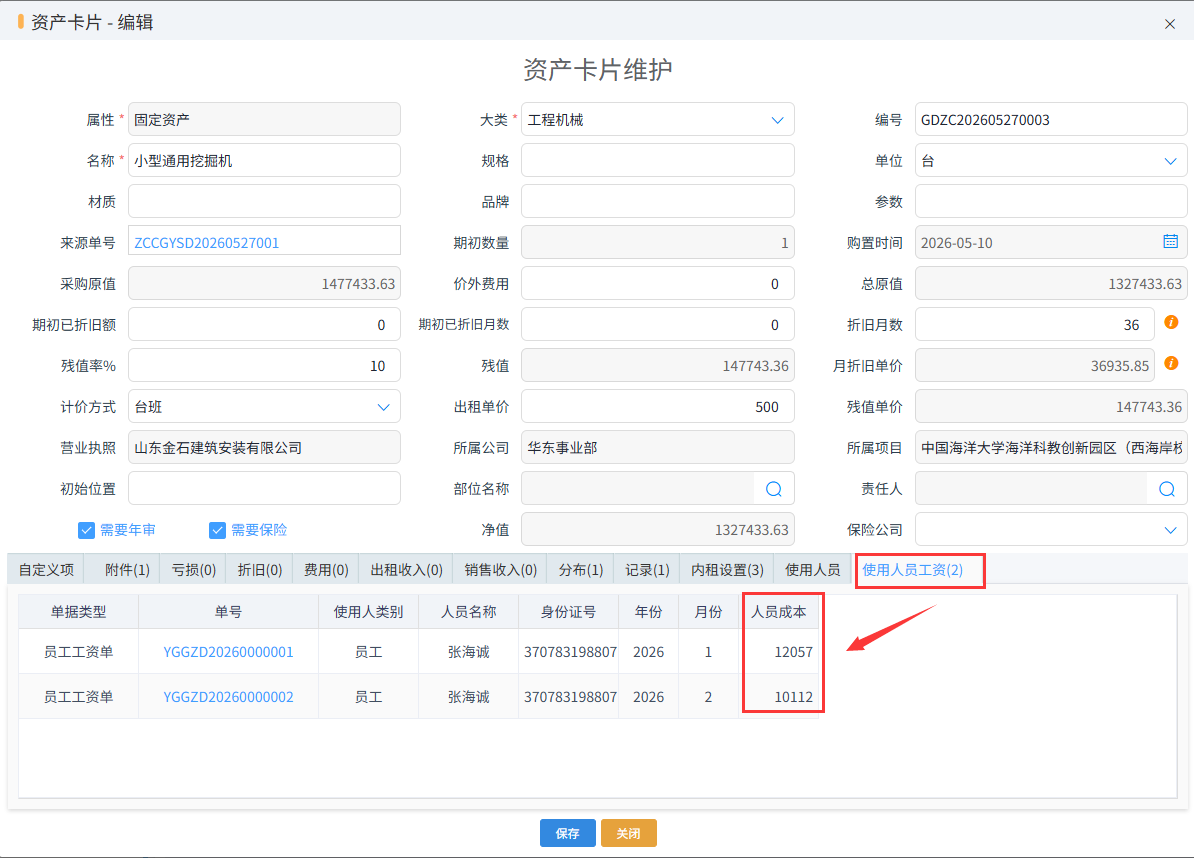Click the 人员名称 column header
Screen dimensions: 1194x858
468,612
